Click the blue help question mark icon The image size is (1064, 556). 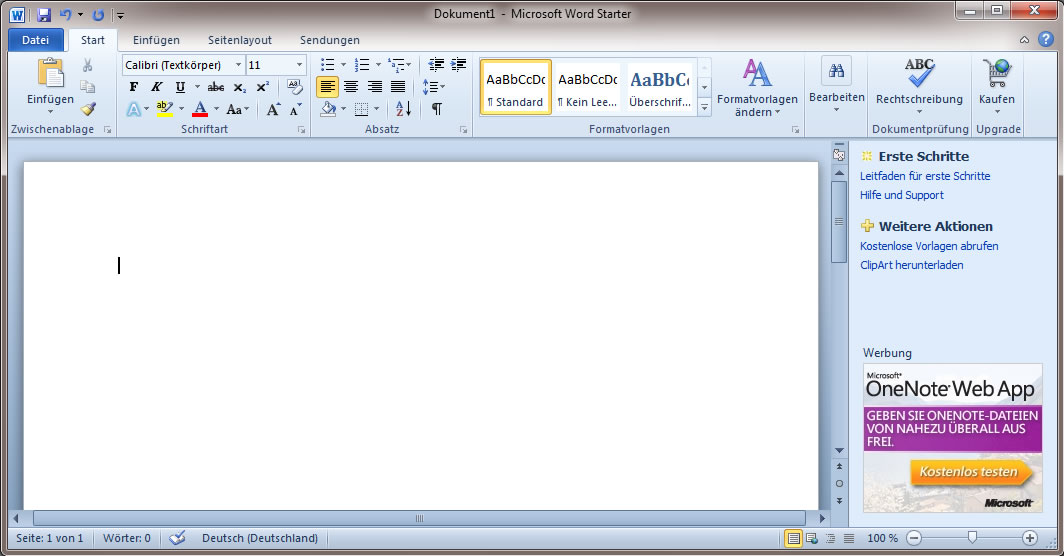1046,39
